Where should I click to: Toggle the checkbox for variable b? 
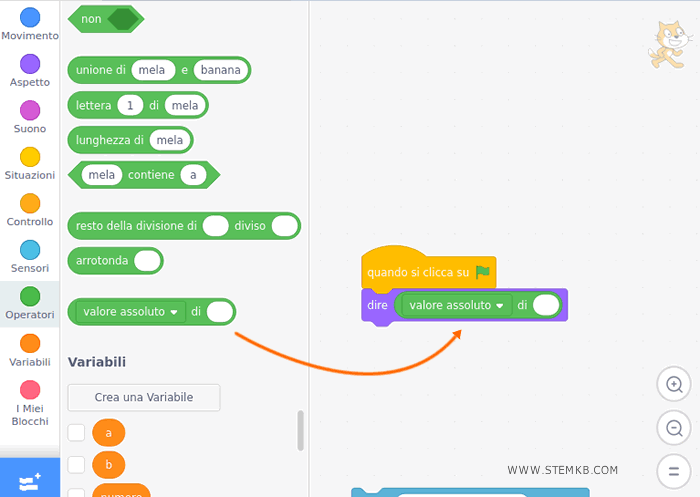tap(76, 465)
